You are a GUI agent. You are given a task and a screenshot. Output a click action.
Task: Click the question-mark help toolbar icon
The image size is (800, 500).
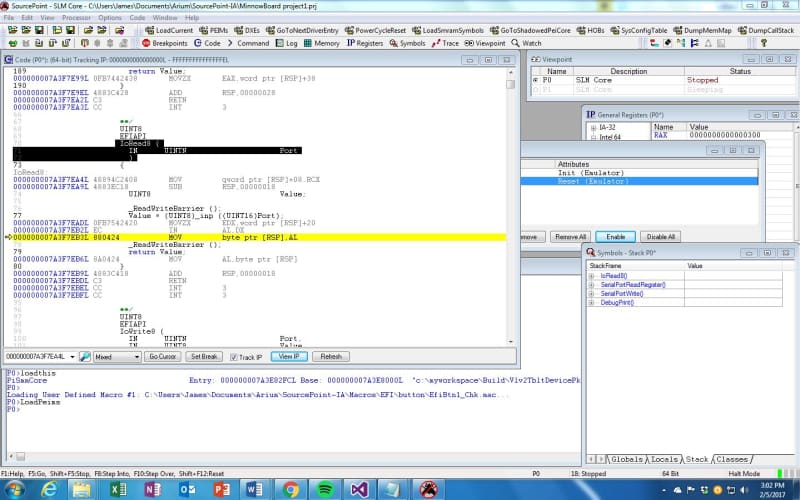(x=764, y=43)
